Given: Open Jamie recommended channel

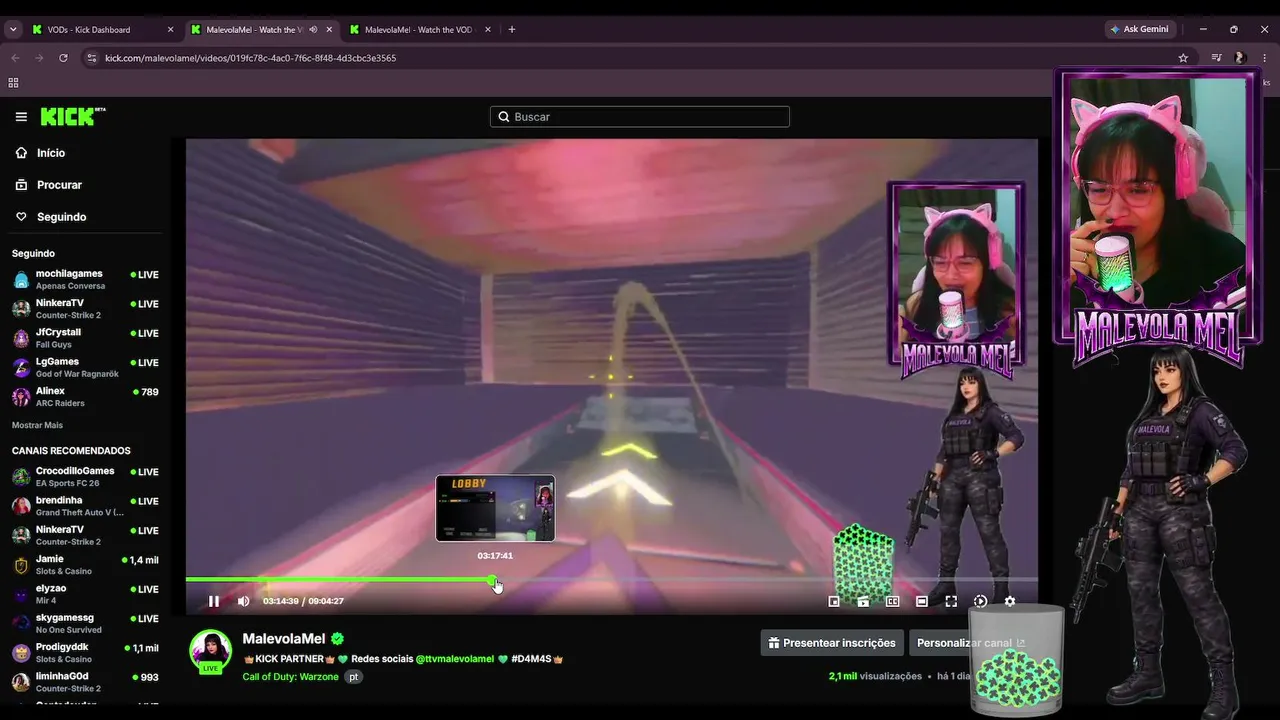Looking at the screenshot, I should (x=85, y=564).
